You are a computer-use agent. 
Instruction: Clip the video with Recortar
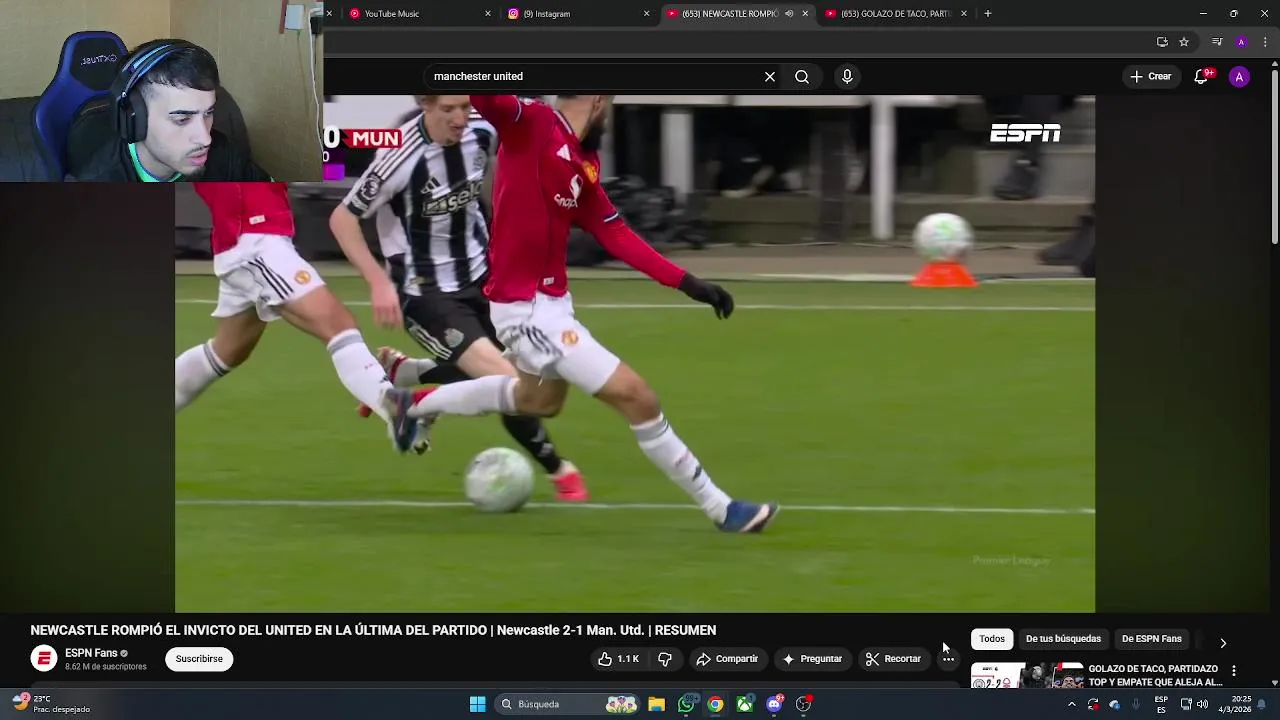point(893,659)
